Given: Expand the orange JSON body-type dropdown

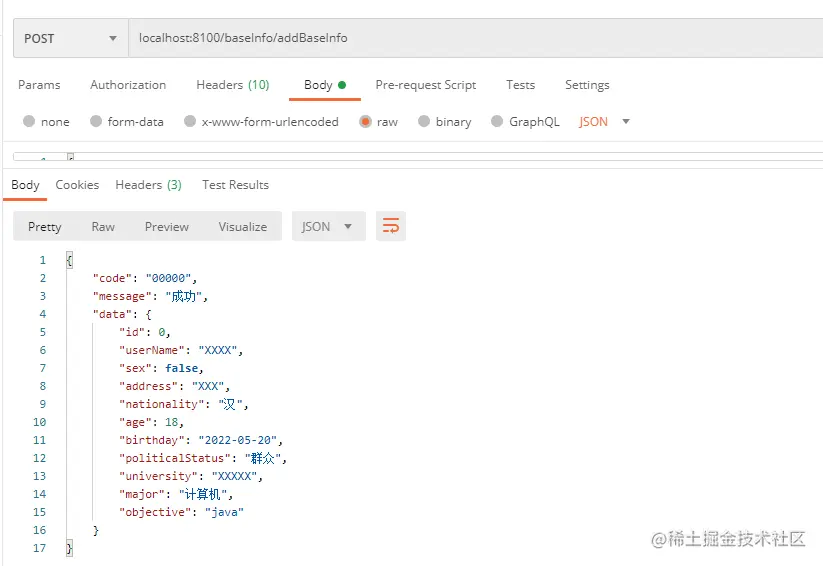Looking at the screenshot, I should click(x=604, y=122).
